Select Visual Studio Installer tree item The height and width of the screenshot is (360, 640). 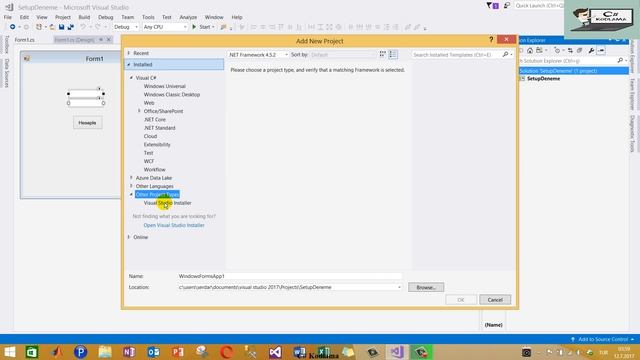tap(167, 203)
